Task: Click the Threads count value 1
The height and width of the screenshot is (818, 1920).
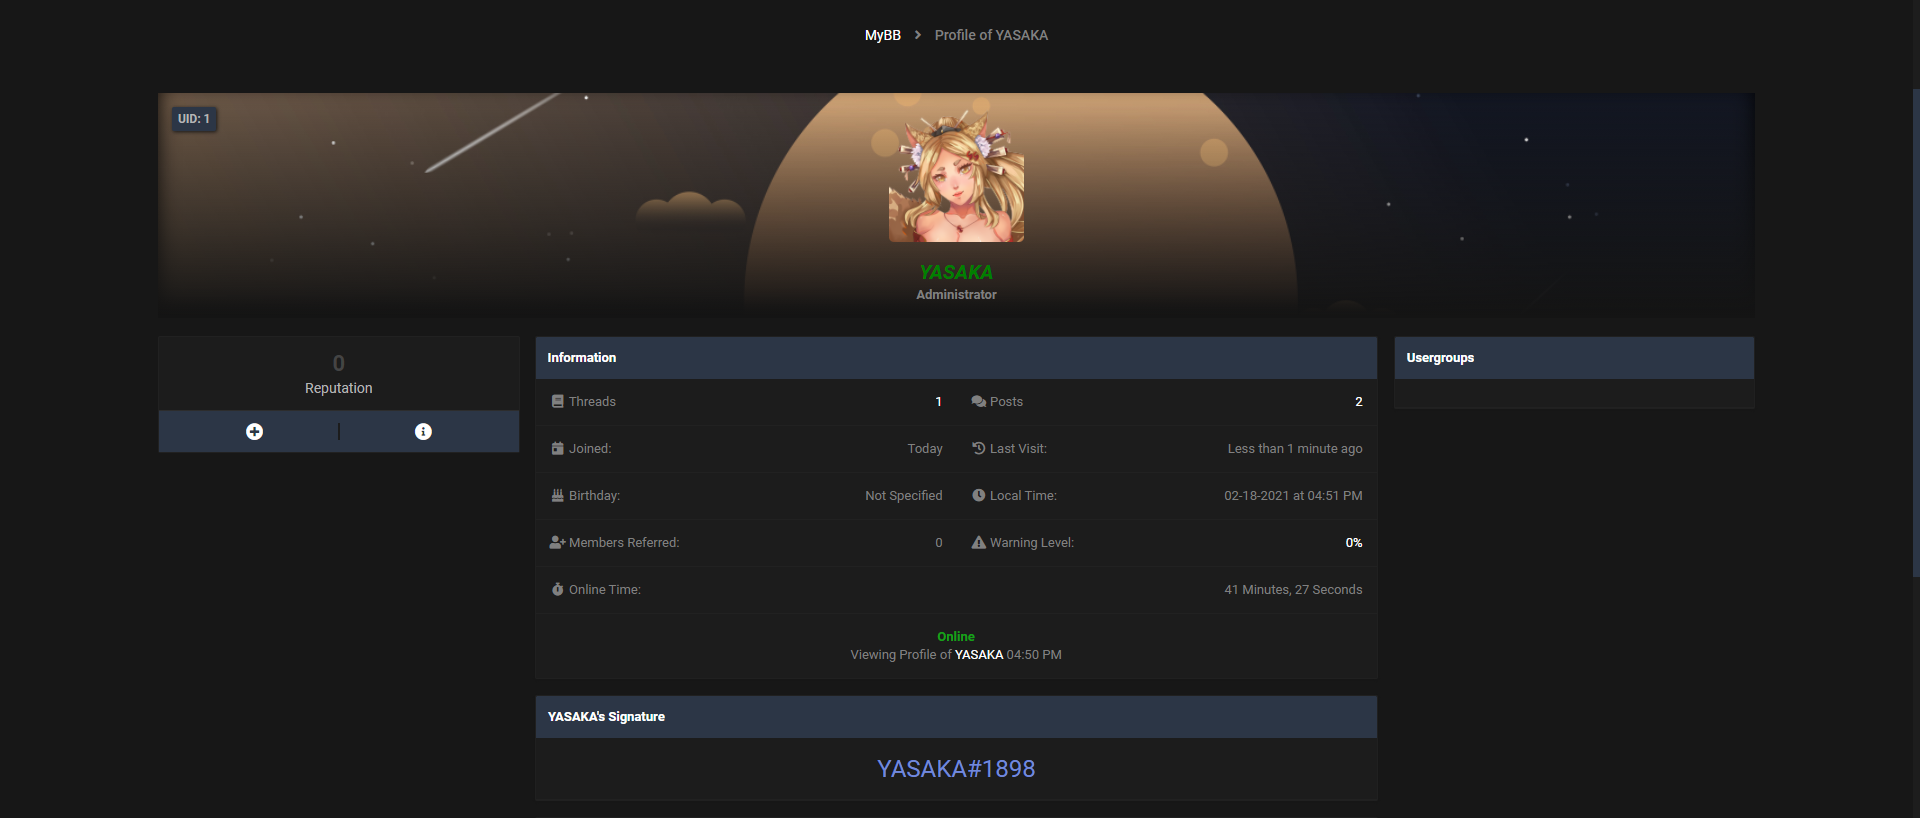Action: pos(938,401)
